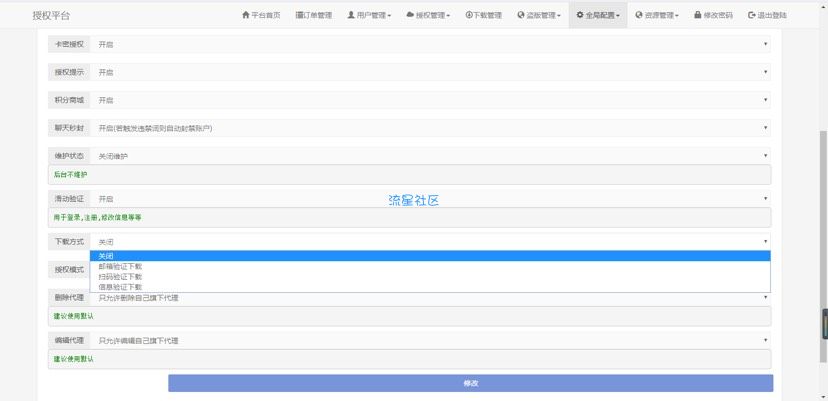Open the 编辑代理 dropdown
This screenshot has width=828, height=401.
coord(430,341)
